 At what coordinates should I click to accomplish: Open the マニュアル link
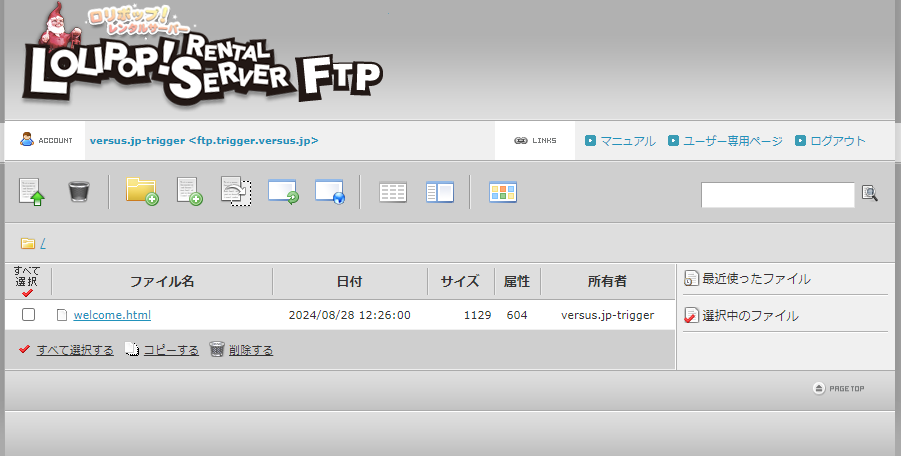point(627,141)
